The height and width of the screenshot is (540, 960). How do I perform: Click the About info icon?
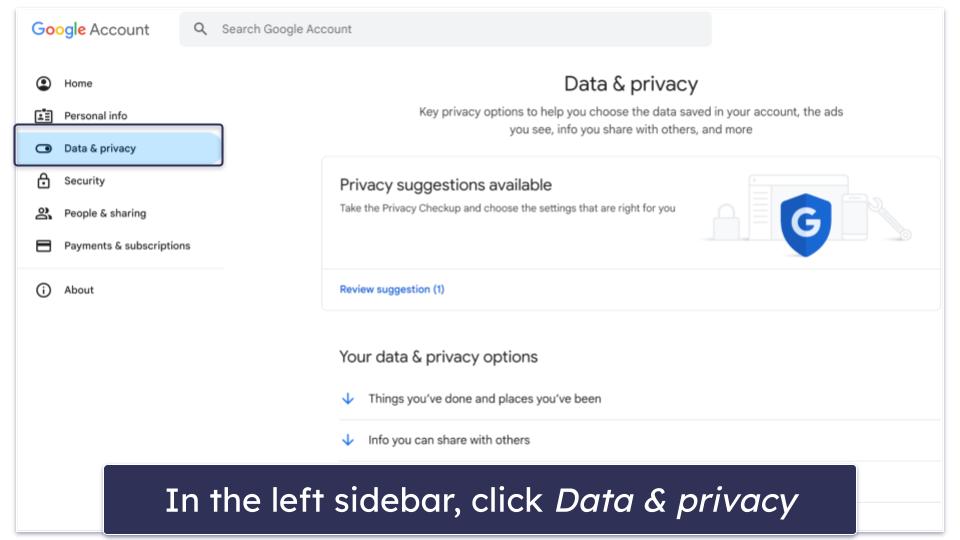43,290
